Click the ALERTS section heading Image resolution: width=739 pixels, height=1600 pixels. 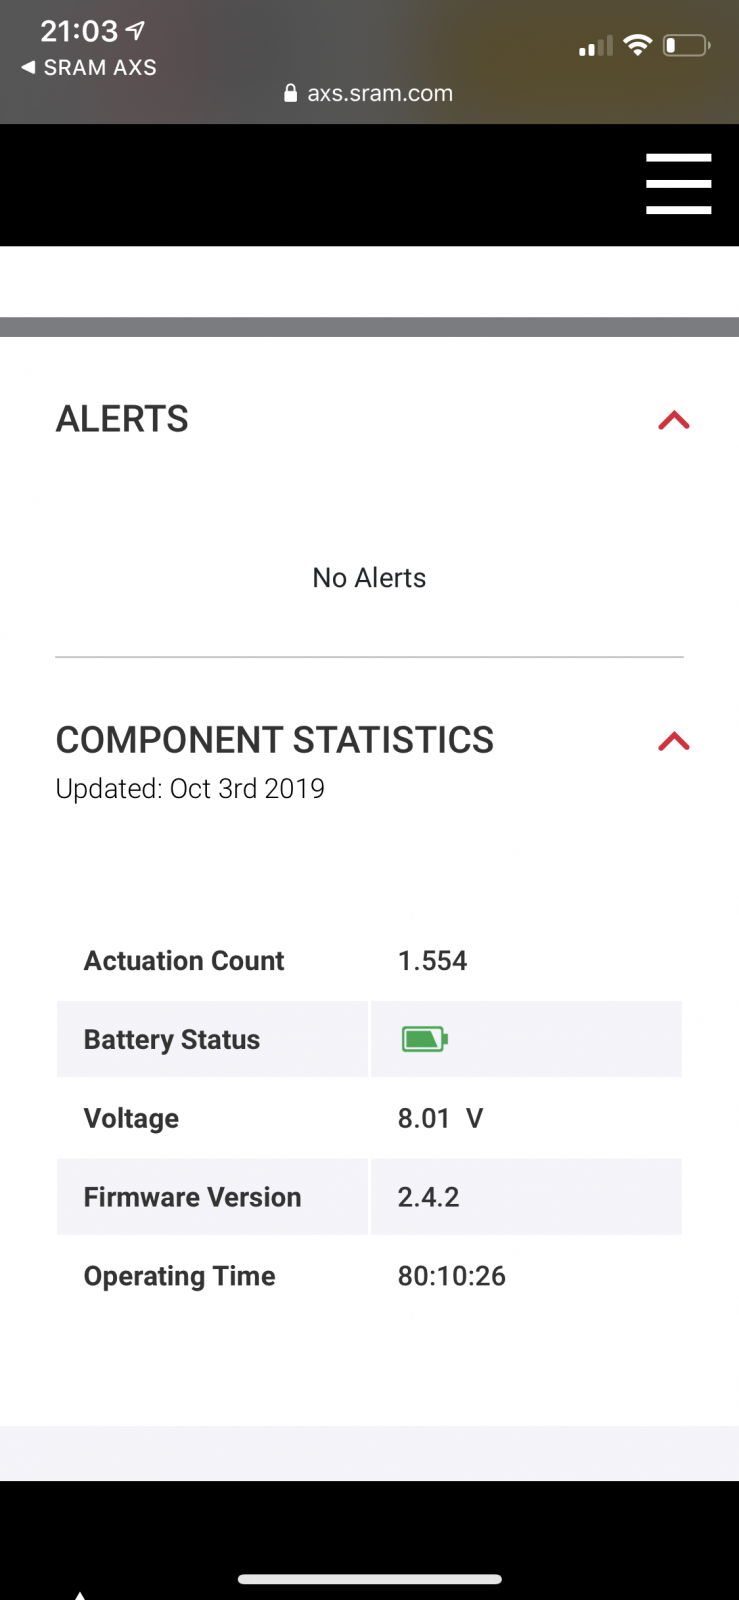point(122,419)
